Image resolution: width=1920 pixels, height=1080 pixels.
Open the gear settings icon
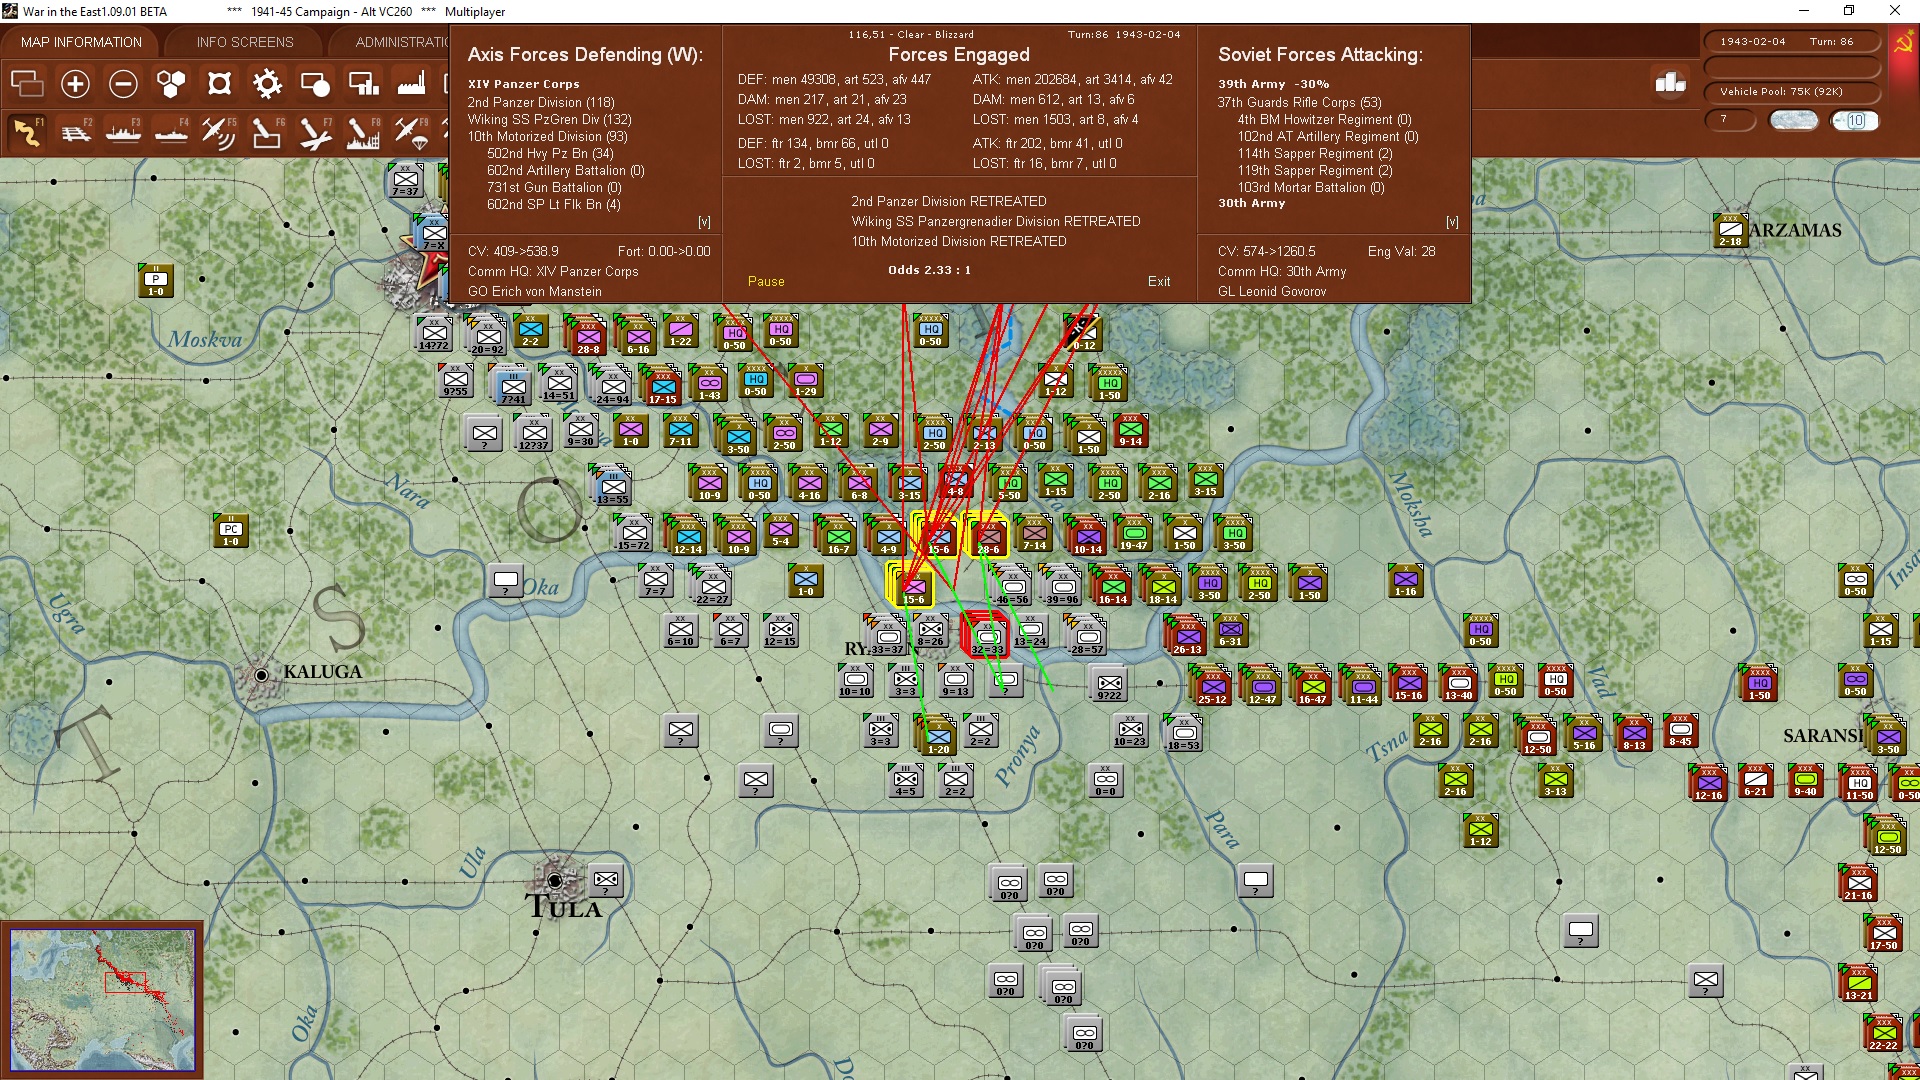(267, 84)
